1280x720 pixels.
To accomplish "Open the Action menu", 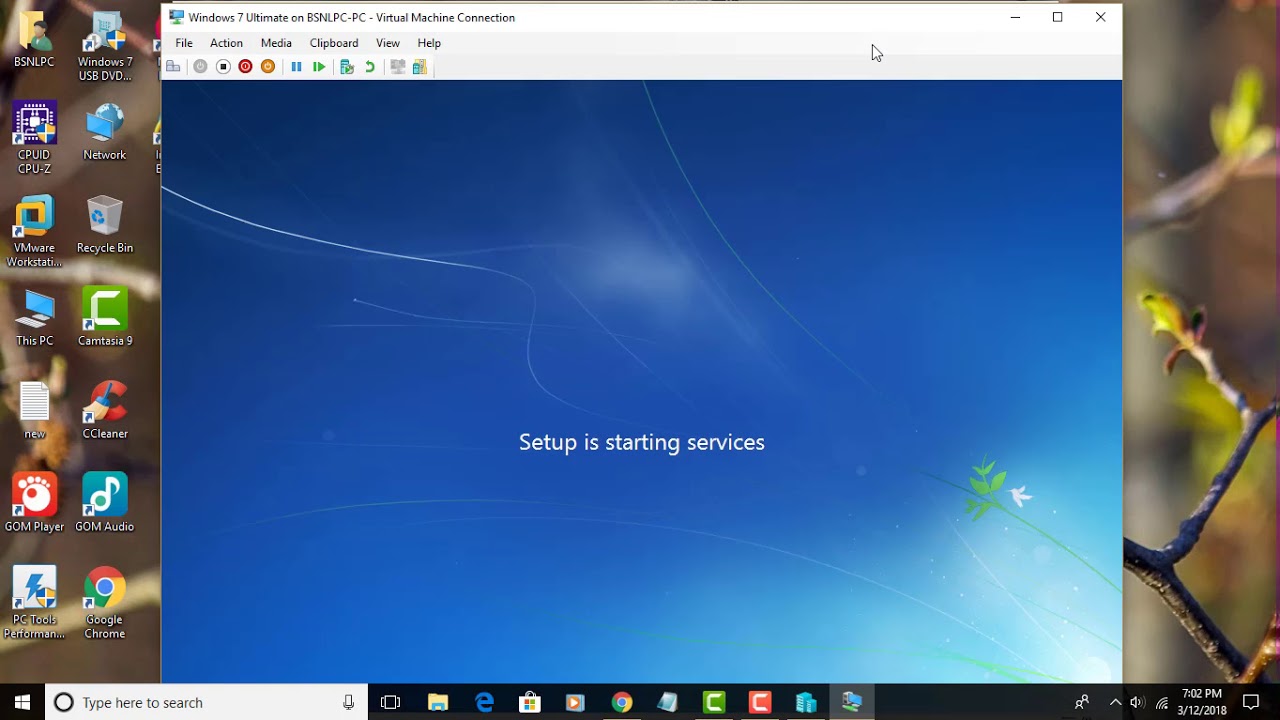I will (226, 43).
